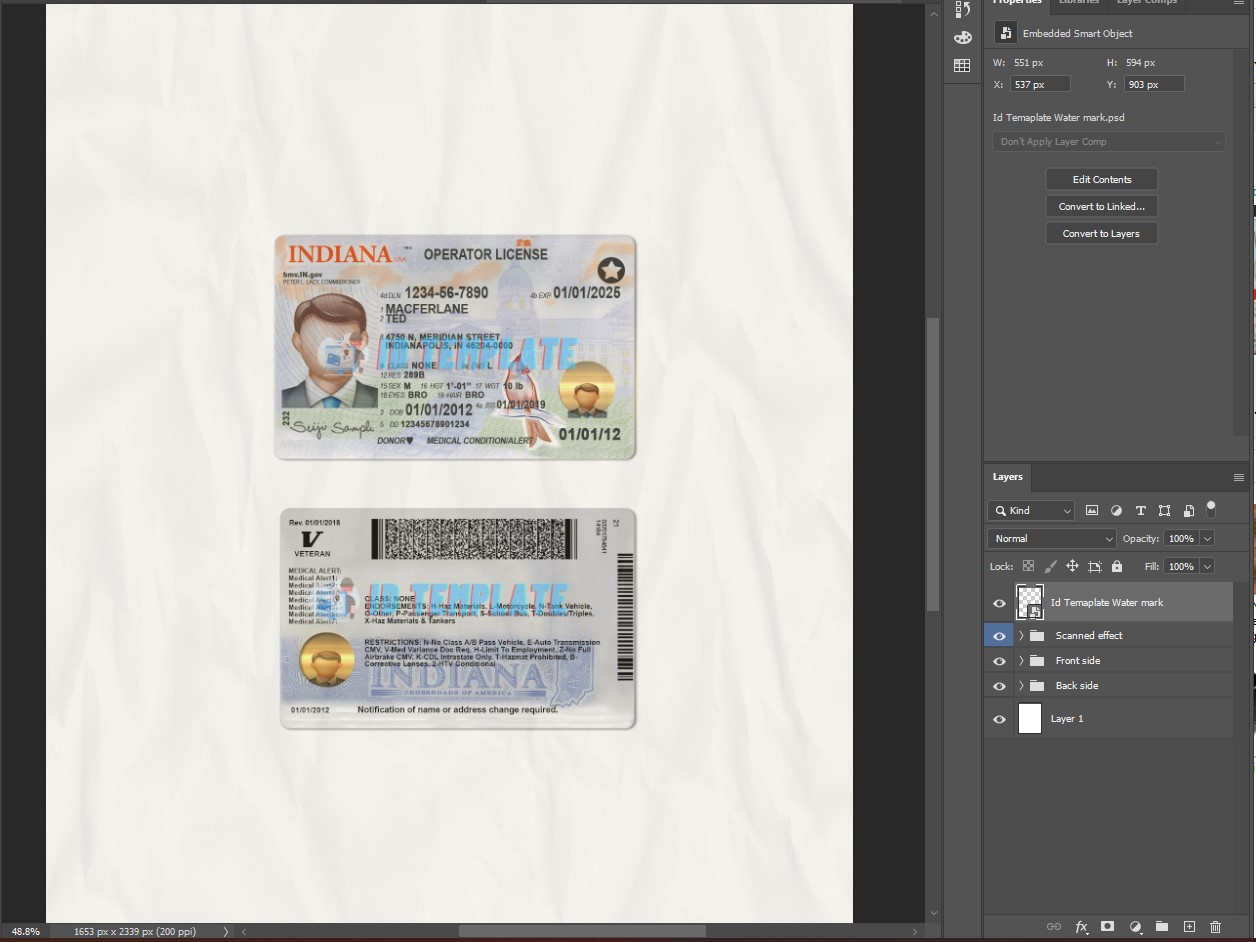
Task: Open the Opacity slider dropdown arrow
Action: click(1207, 538)
